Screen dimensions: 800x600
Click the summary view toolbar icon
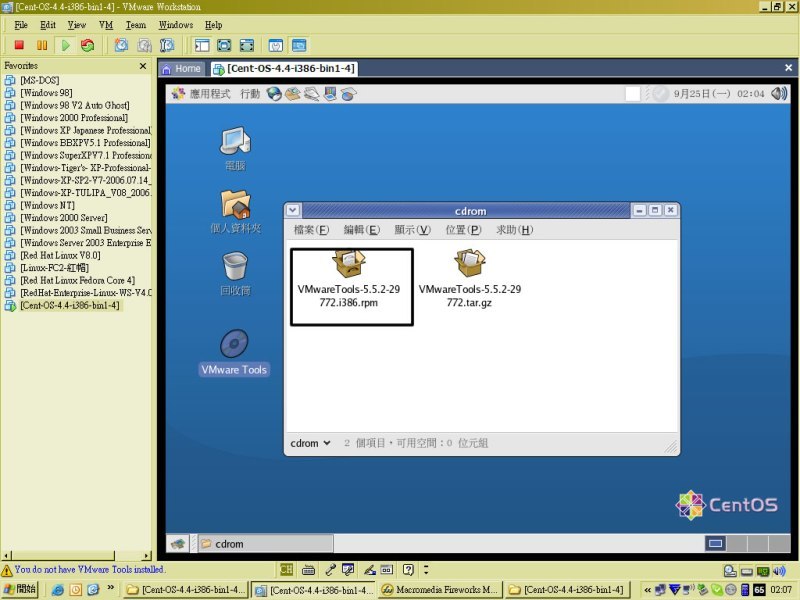276,45
